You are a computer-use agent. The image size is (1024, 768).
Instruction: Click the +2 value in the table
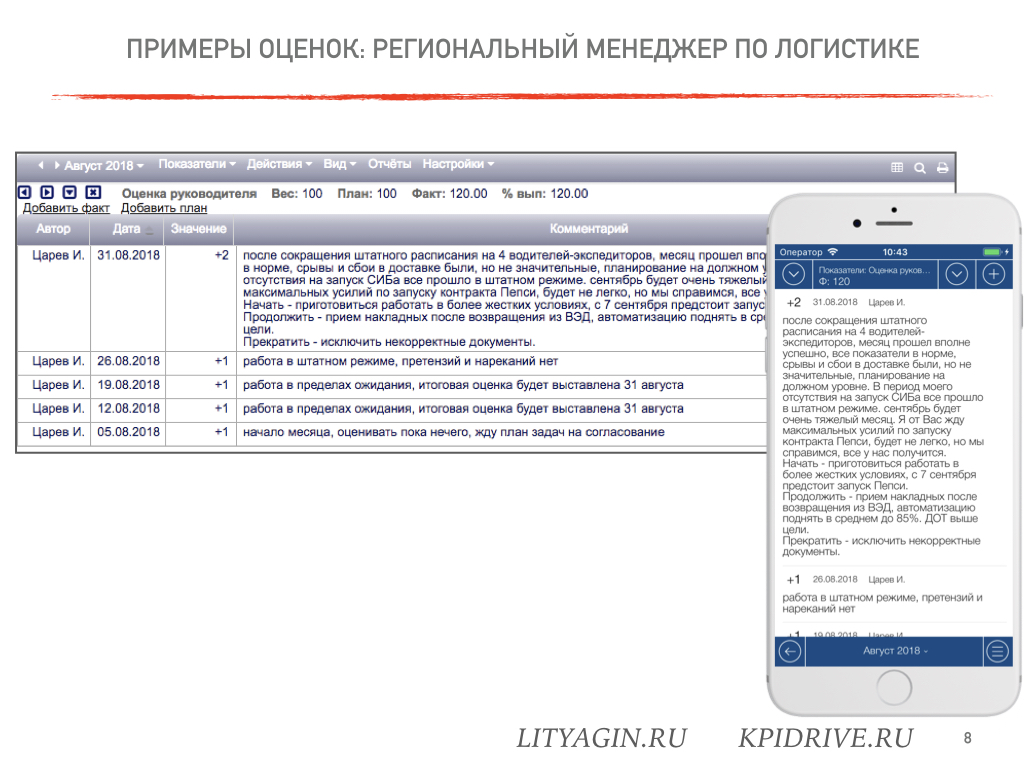[x=221, y=255]
